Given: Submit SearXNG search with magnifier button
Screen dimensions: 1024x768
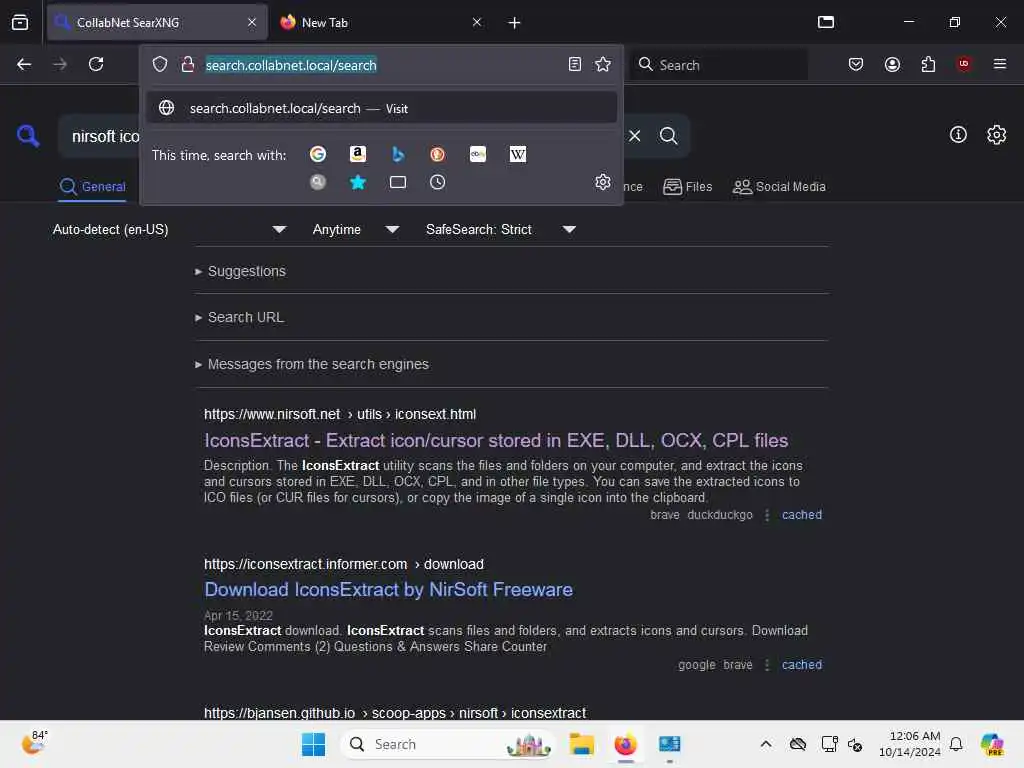Looking at the screenshot, I should coord(668,136).
